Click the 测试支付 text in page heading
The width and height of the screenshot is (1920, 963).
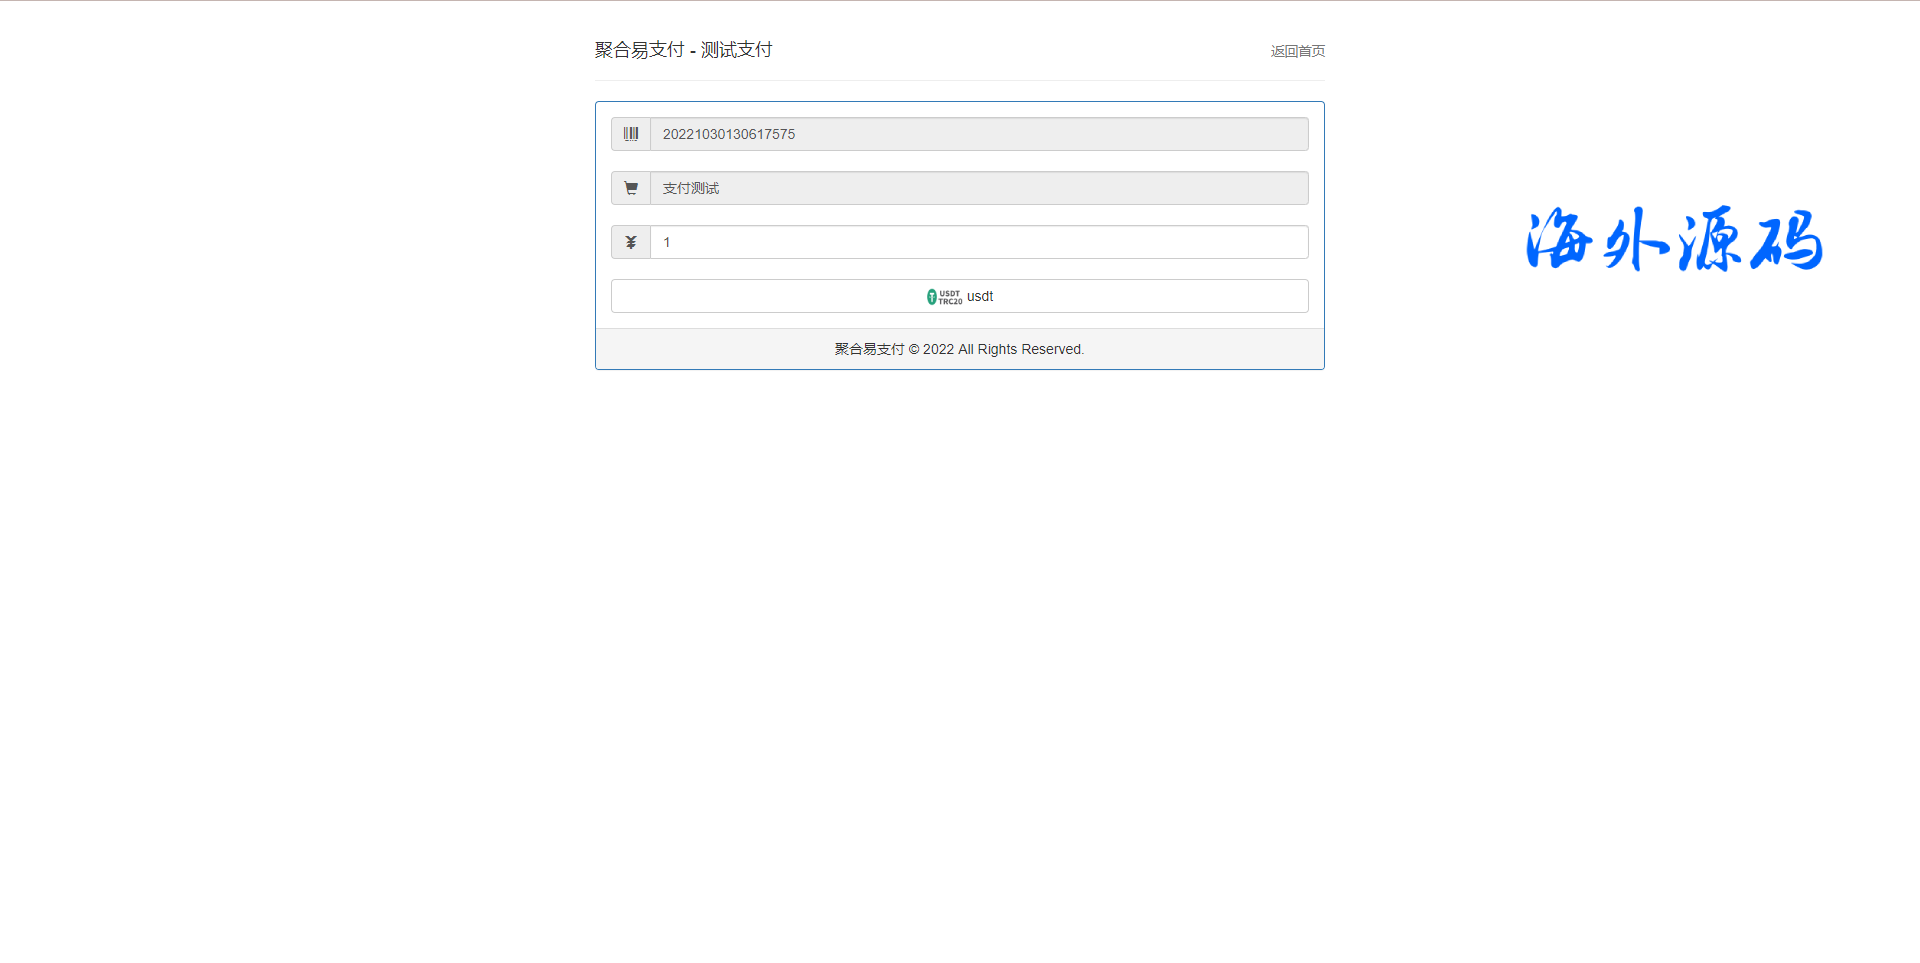736,50
